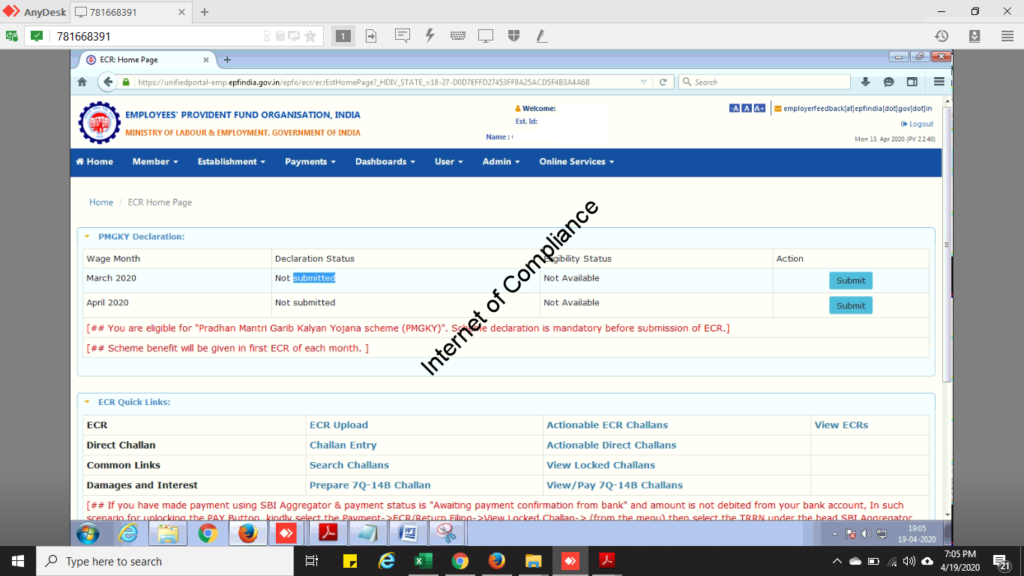The height and width of the screenshot is (576, 1024).
Task: Click the EPFO organisation logo
Action: coord(99,123)
